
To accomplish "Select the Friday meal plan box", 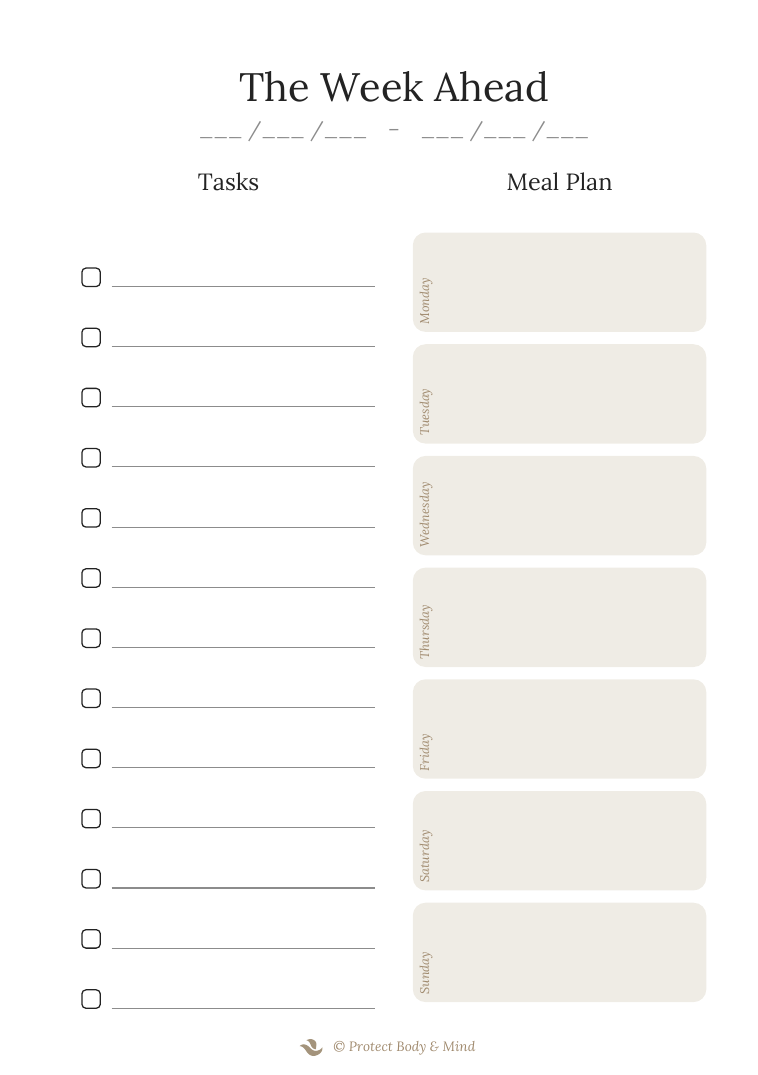I will [559, 729].
